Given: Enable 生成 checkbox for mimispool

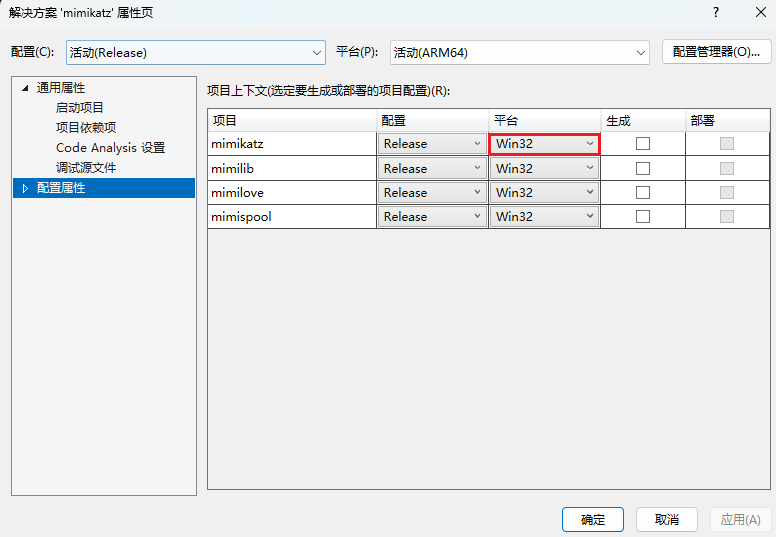Looking at the screenshot, I should (643, 216).
